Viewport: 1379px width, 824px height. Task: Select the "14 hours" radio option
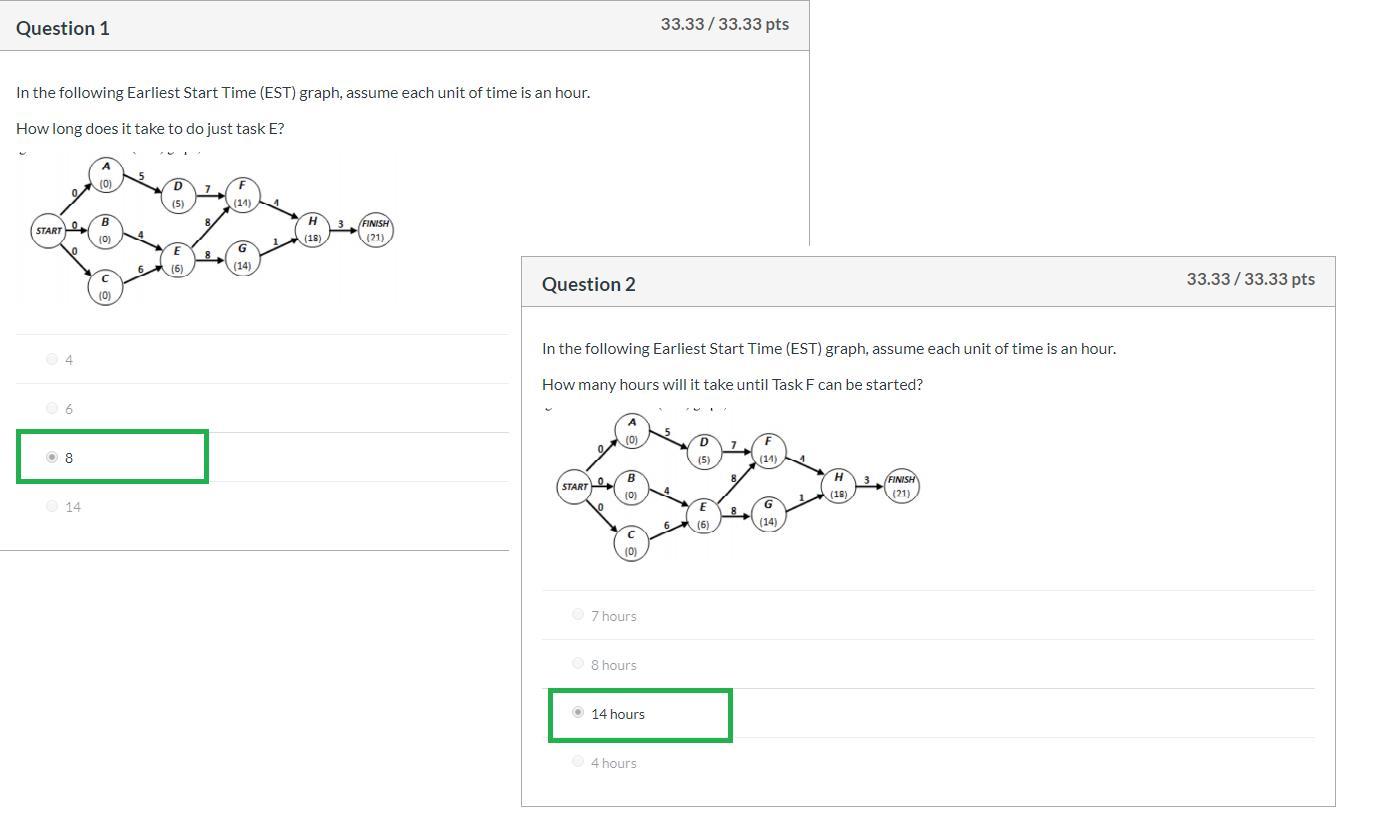coord(578,713)
